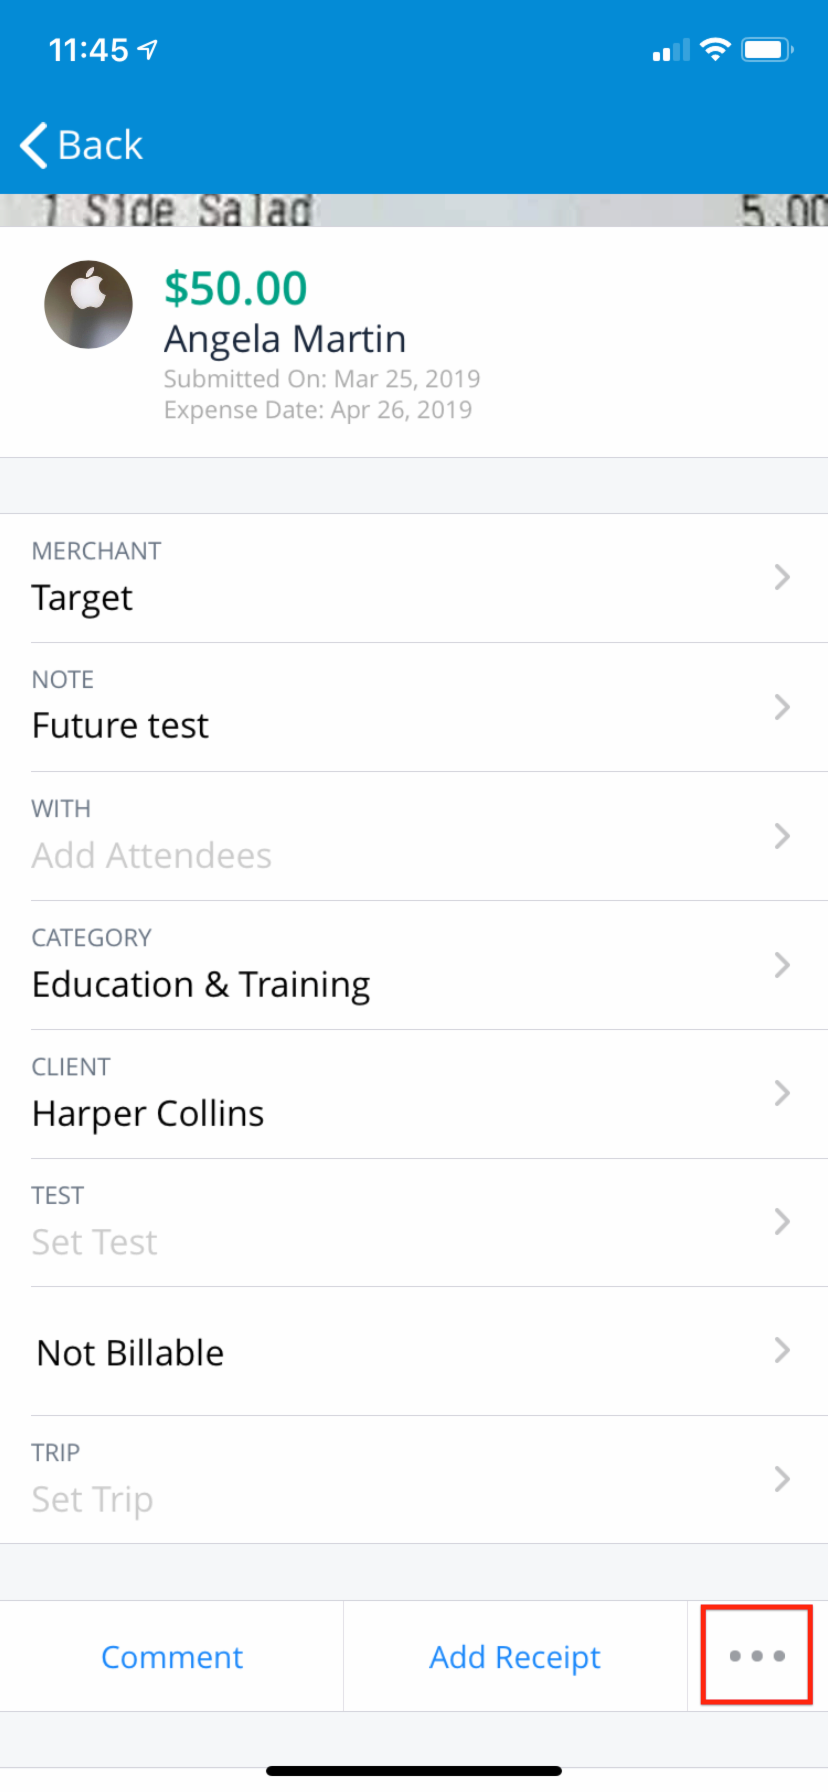
Task: Open the Comment tab
Action: (x=172, y=1657)
